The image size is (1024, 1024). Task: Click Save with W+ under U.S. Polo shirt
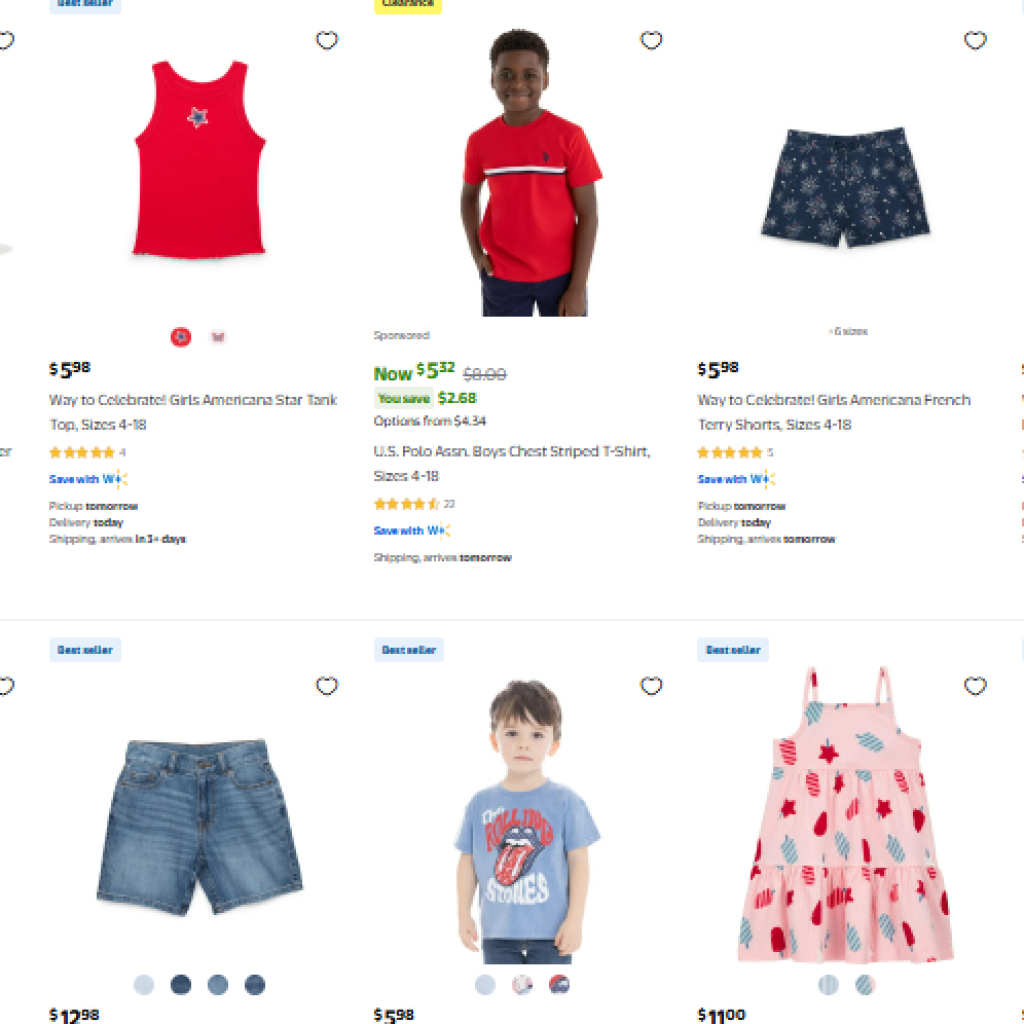(412, 530)
